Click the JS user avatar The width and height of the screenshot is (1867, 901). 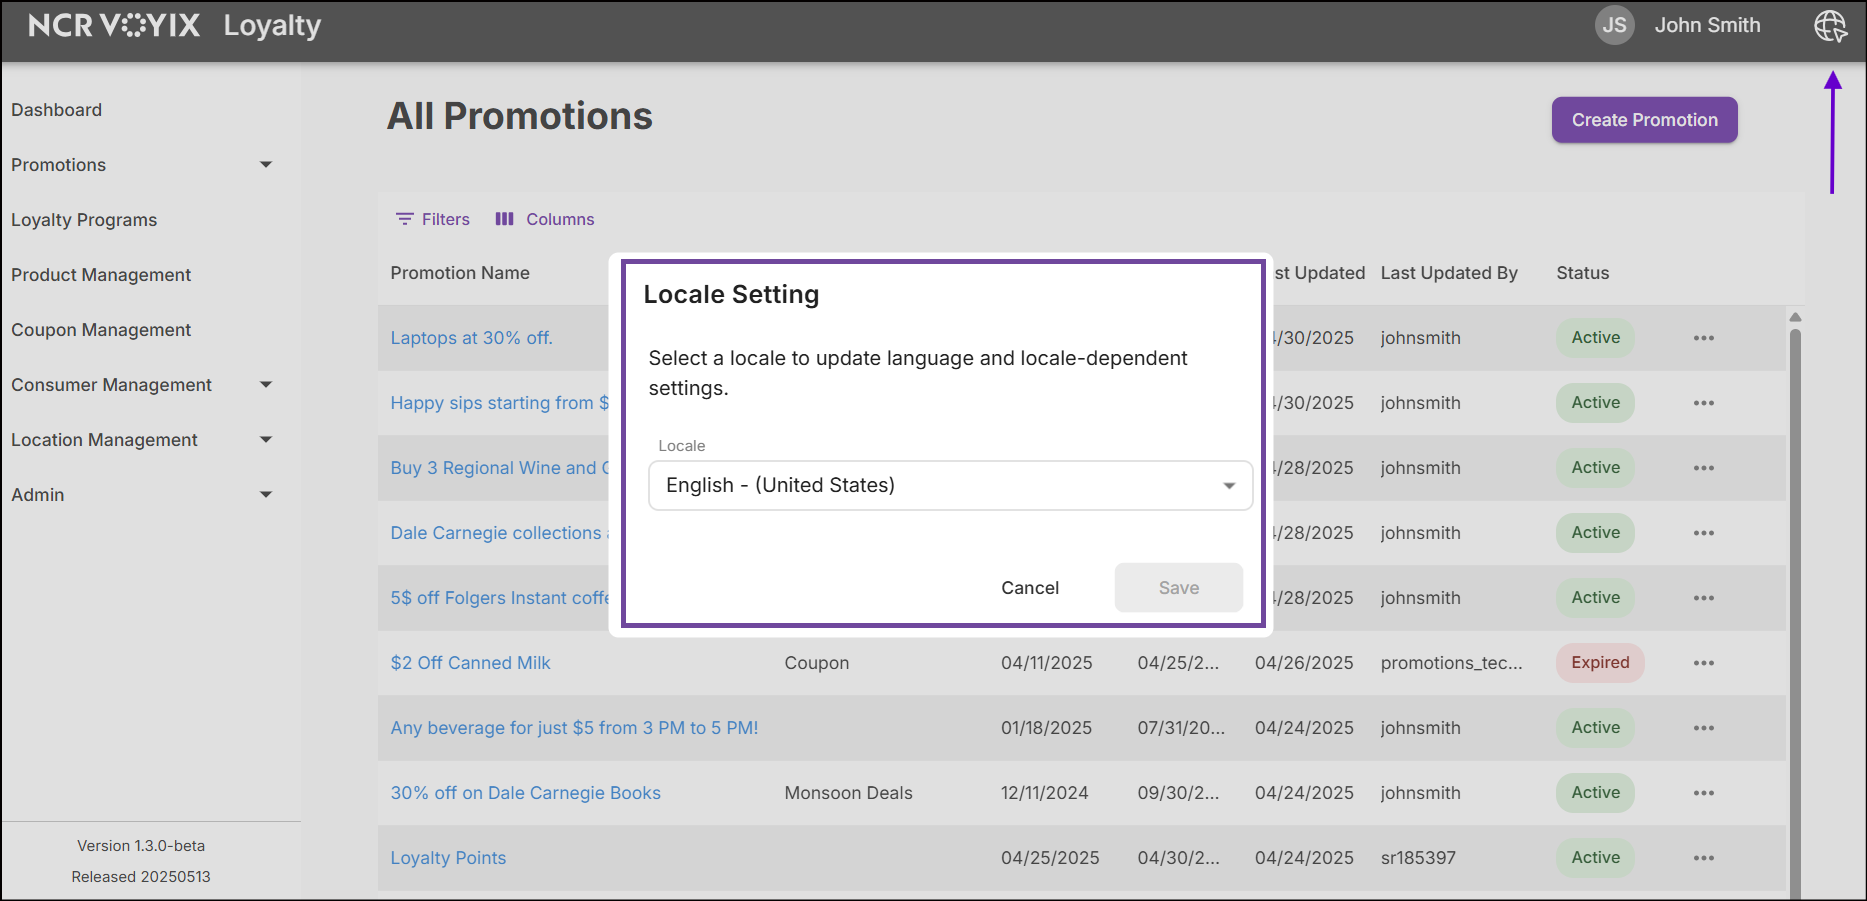pyautogui.click(x=1614, y=25)
